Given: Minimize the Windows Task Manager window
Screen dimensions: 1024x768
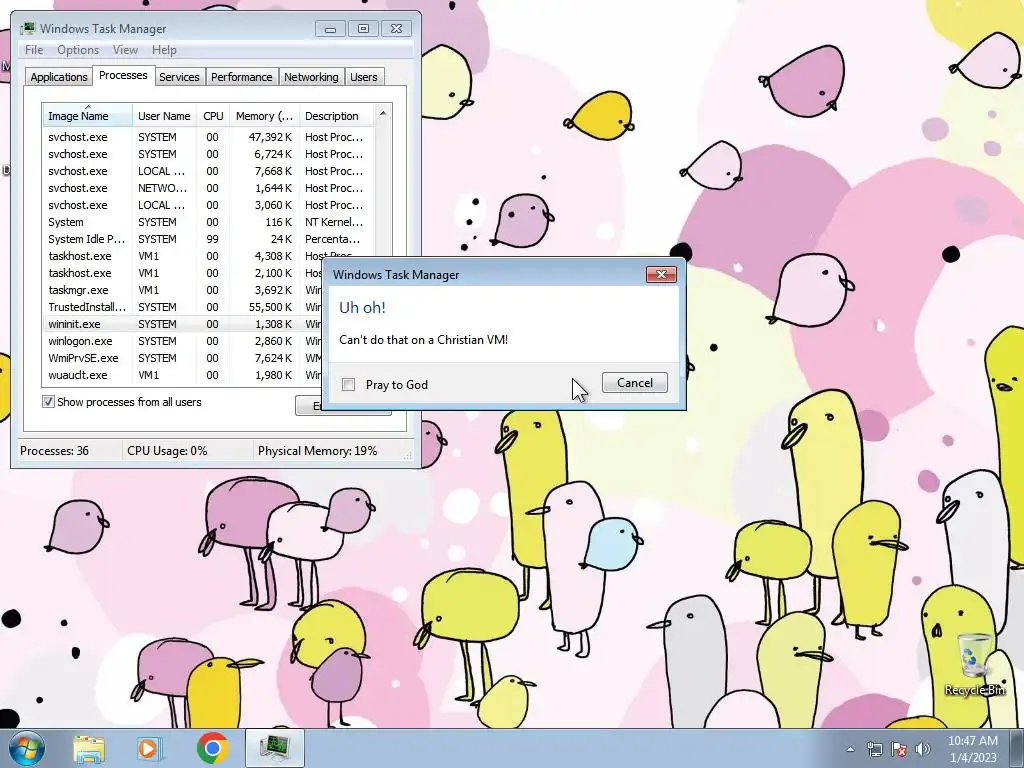Looking at the screenshot, I should pos(330,29).
